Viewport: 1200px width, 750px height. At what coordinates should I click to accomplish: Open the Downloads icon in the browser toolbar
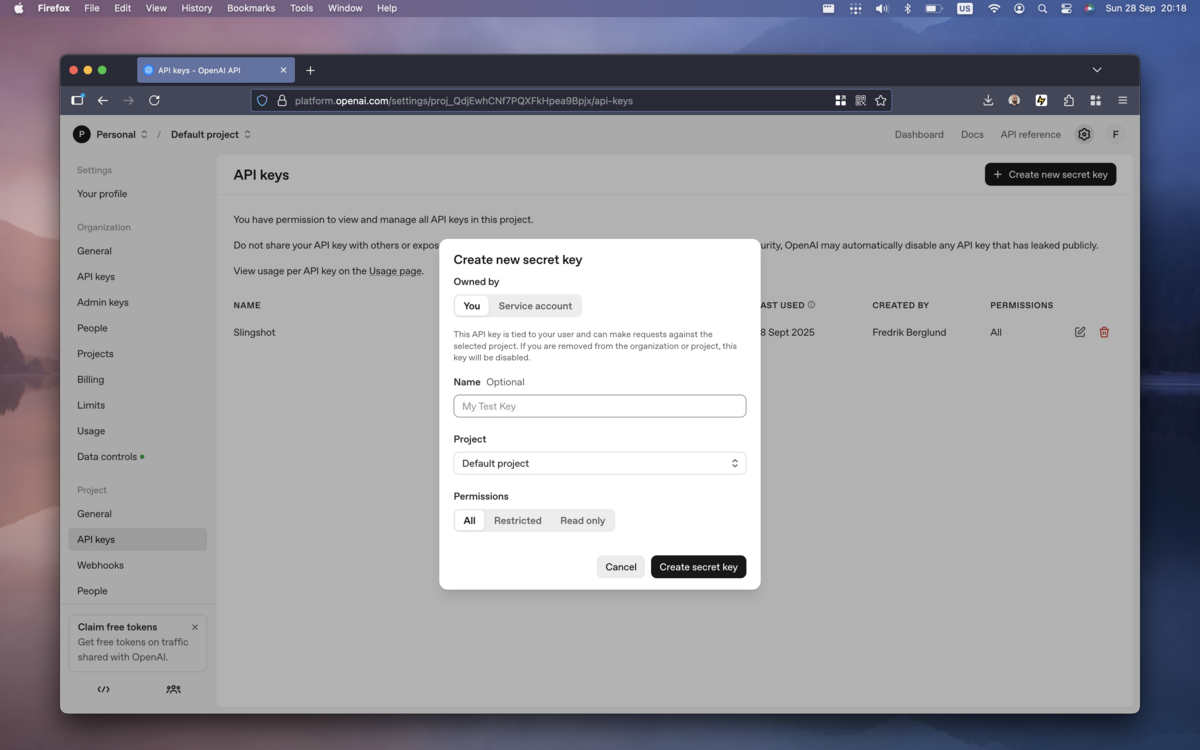(987, 100)
